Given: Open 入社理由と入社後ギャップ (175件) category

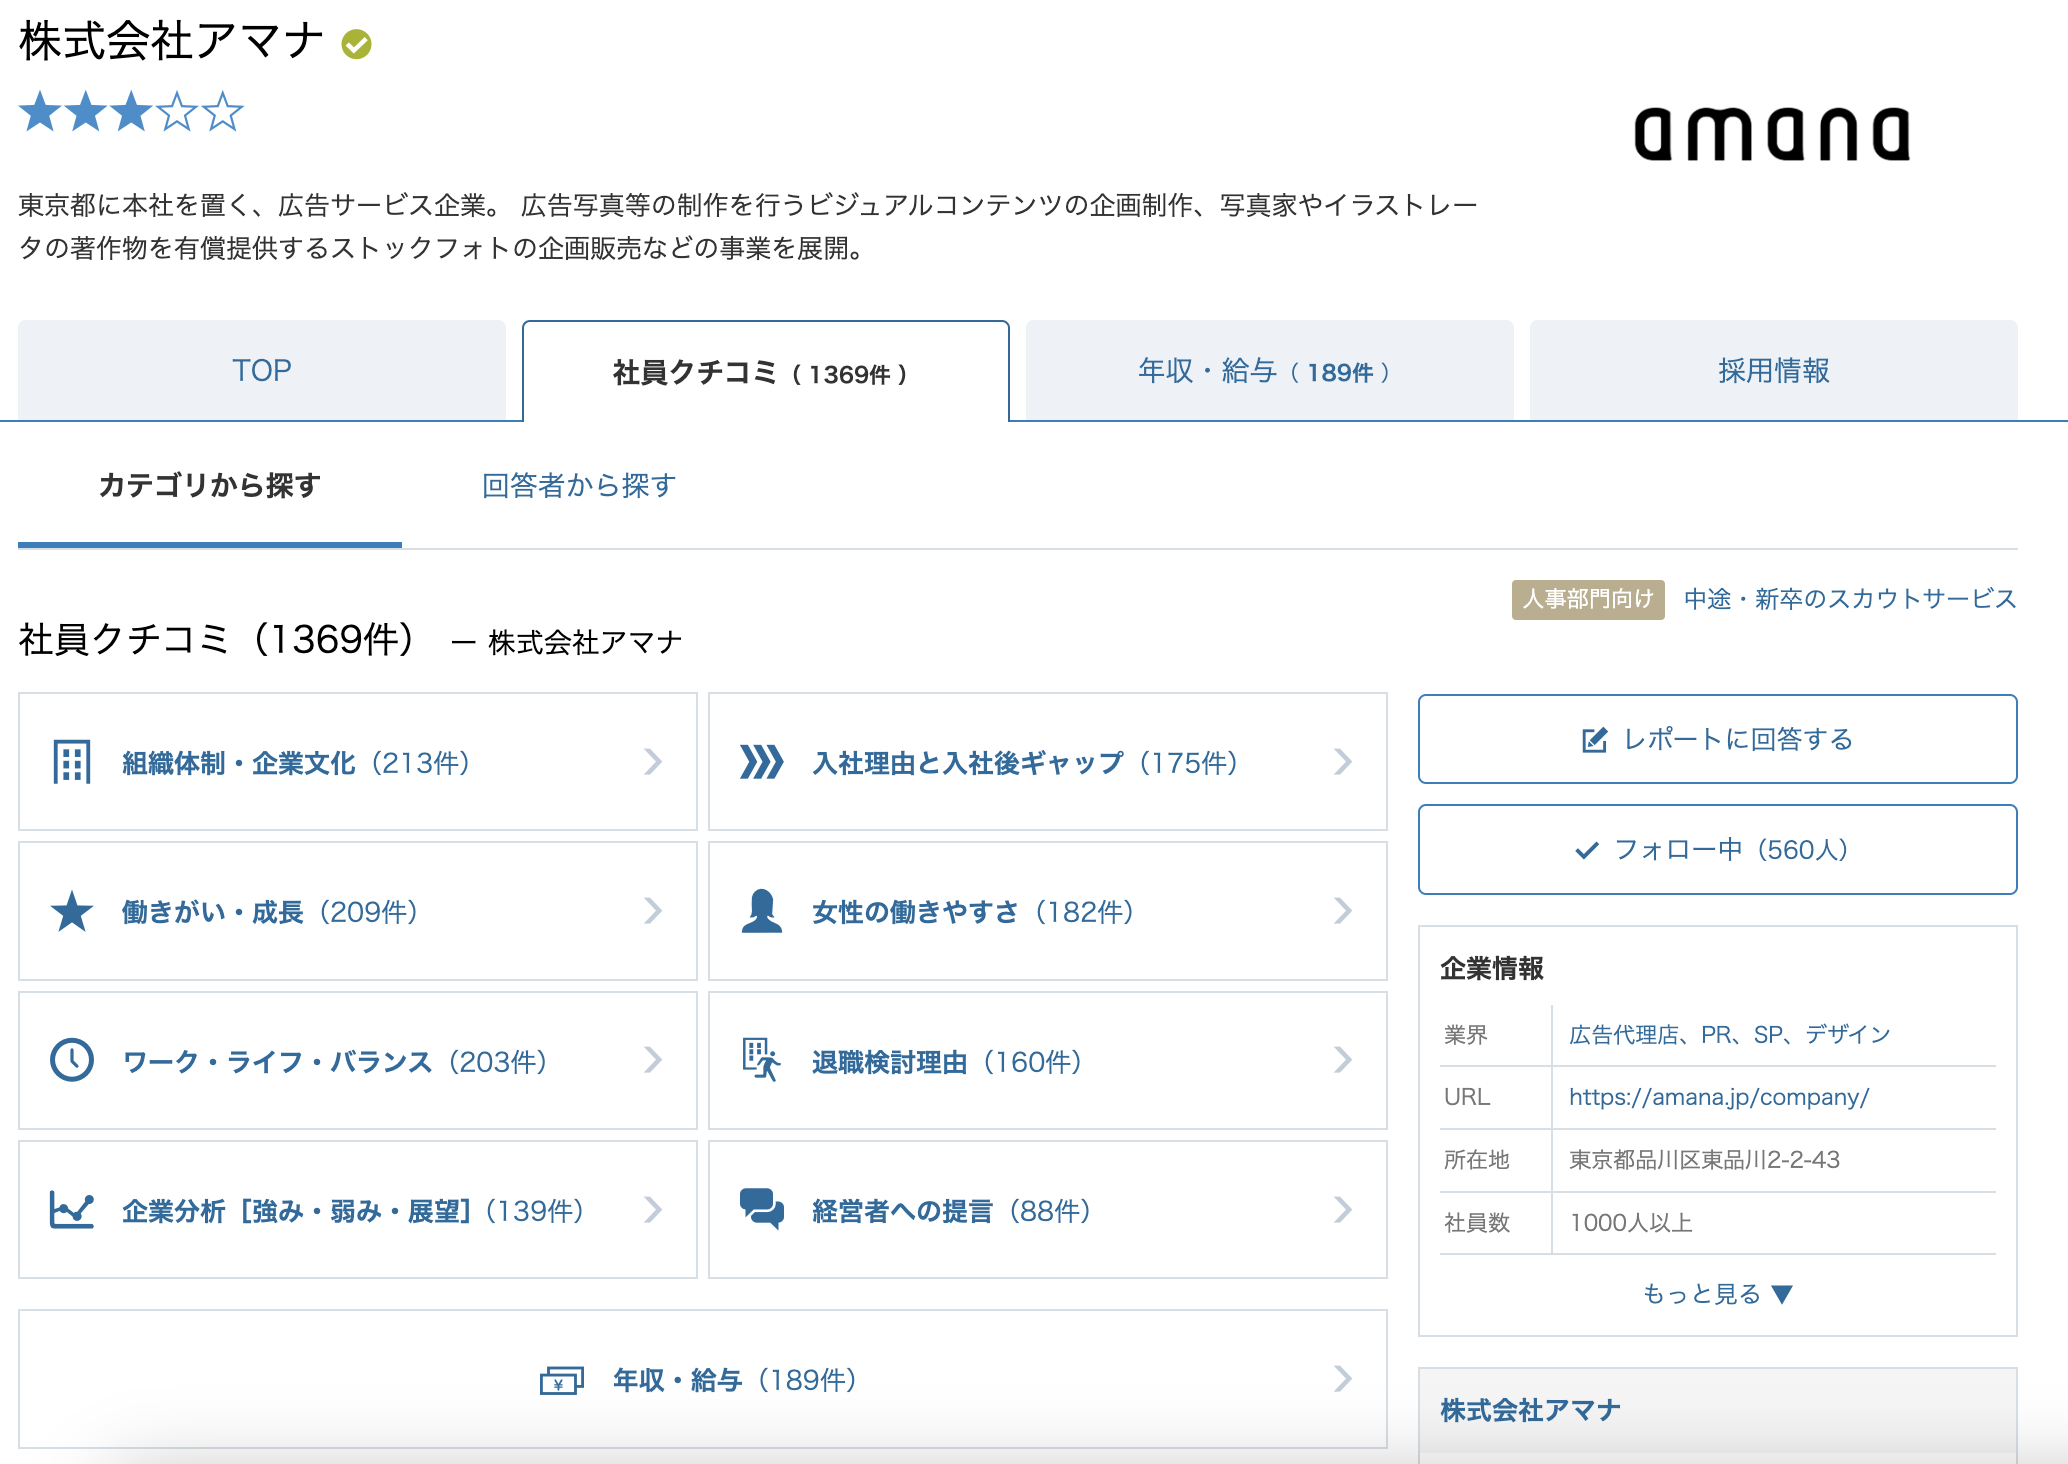Looking at the screenshot, I should [1048, 762].
